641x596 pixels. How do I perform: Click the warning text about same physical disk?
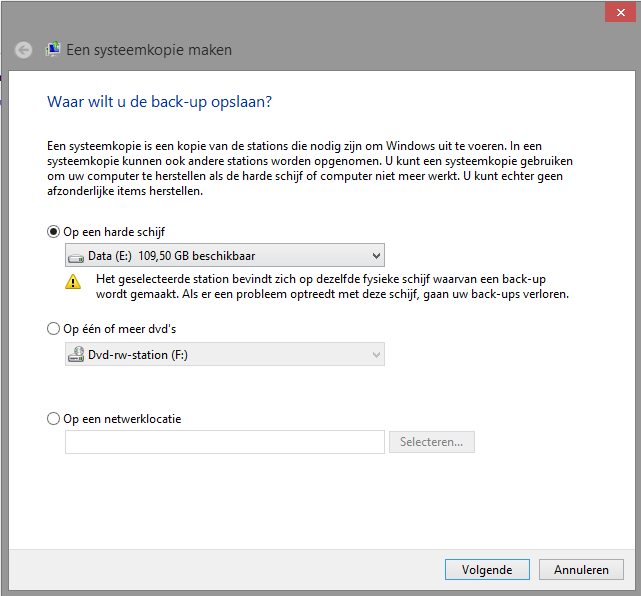coord(332,287)
